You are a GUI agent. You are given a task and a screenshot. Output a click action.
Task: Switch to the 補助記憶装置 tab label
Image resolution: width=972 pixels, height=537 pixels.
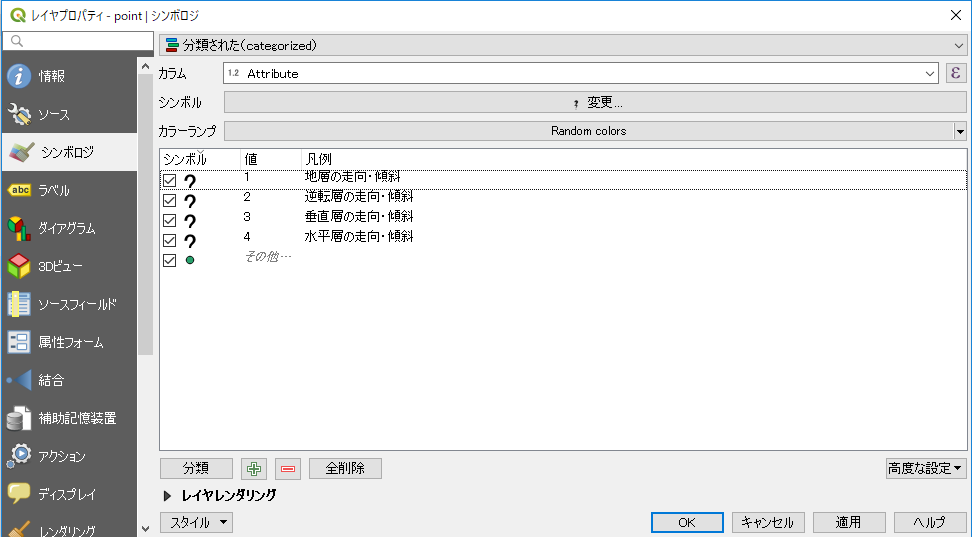pos(77,419)
